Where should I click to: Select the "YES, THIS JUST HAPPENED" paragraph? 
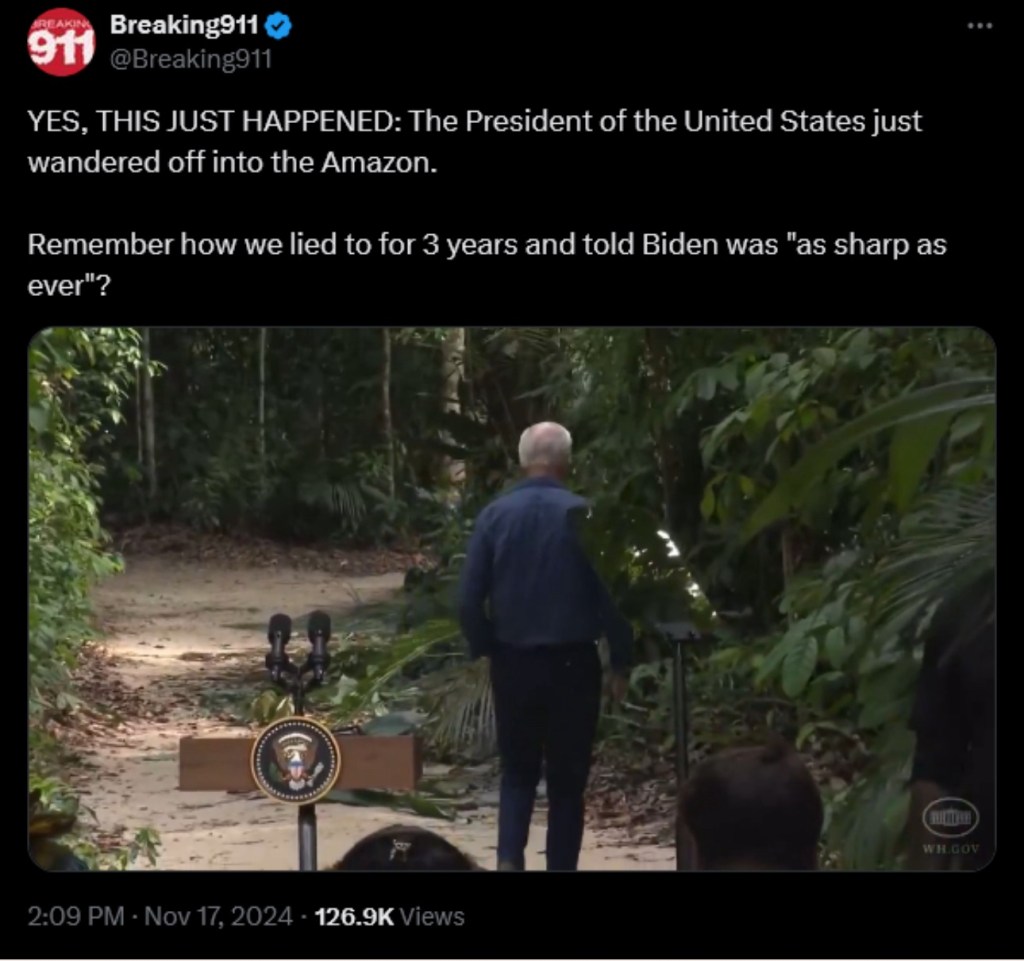click(x=475, y=142)
